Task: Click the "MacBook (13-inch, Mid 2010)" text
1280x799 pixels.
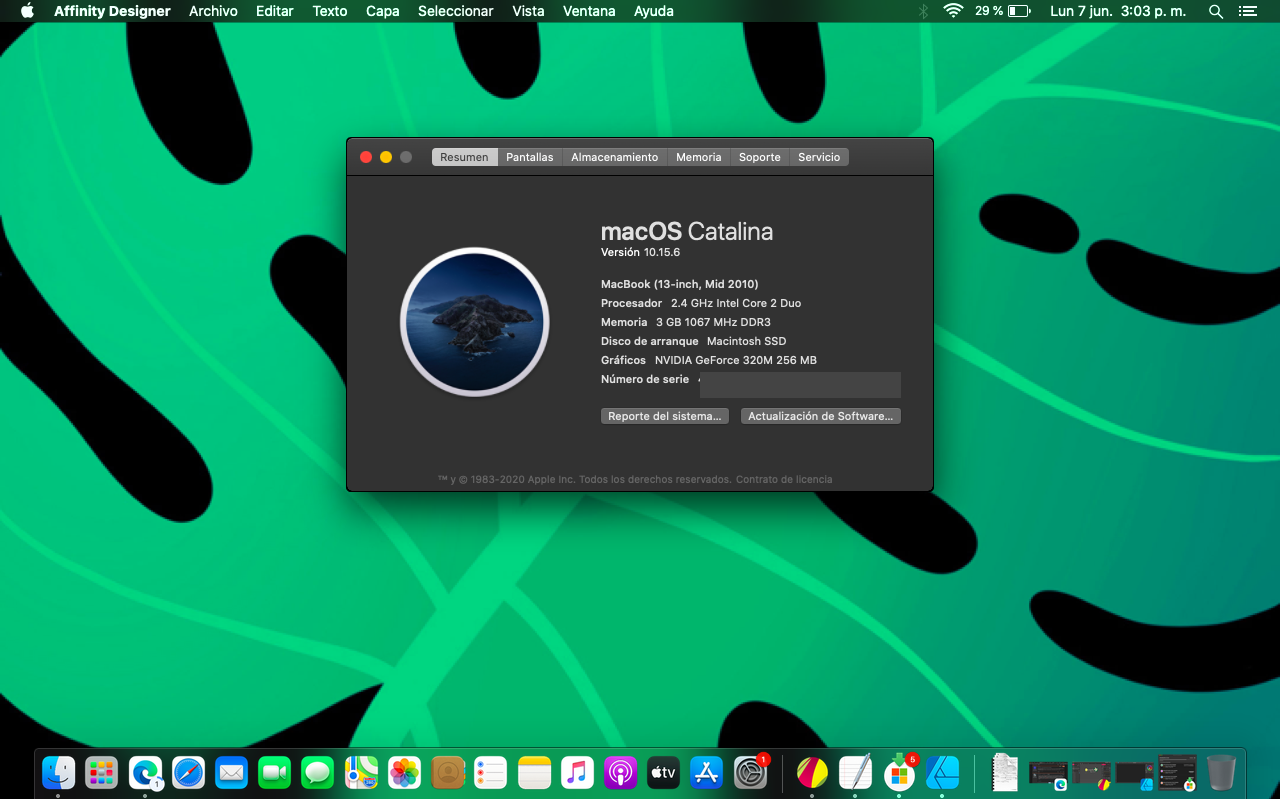Action: [x=680, y=284]
